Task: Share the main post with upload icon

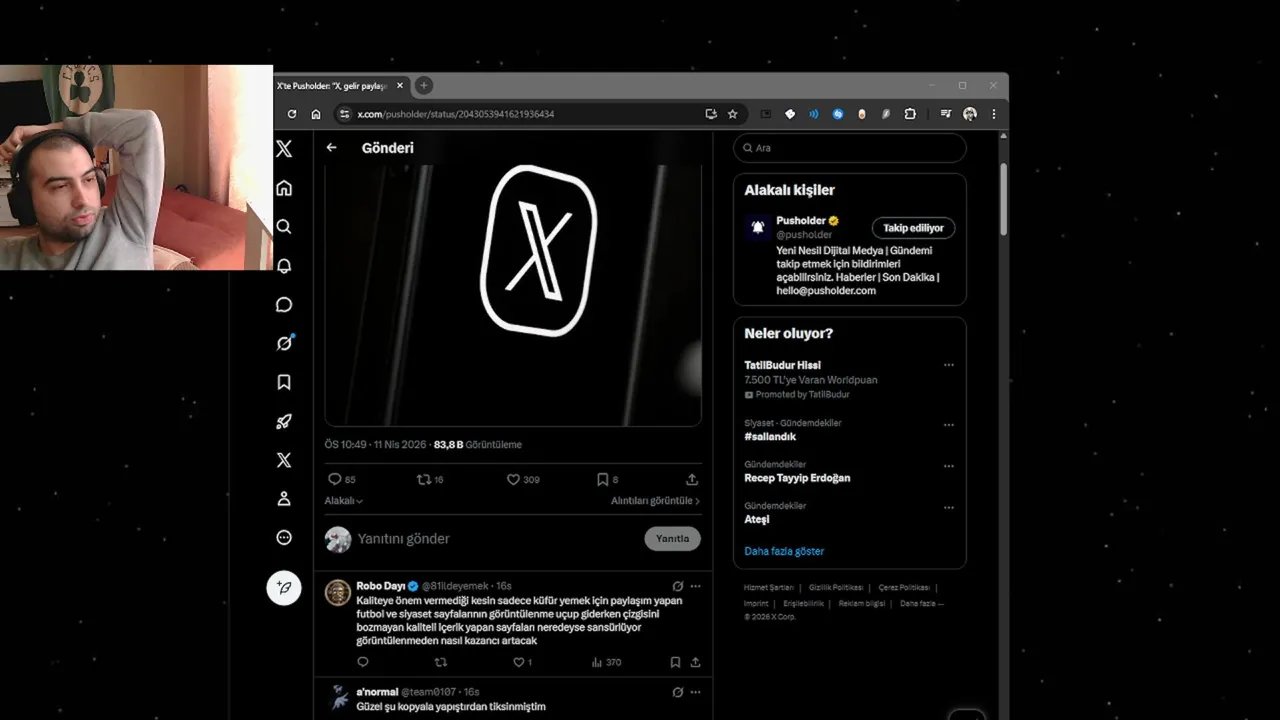Action: [x=692, y=480]
